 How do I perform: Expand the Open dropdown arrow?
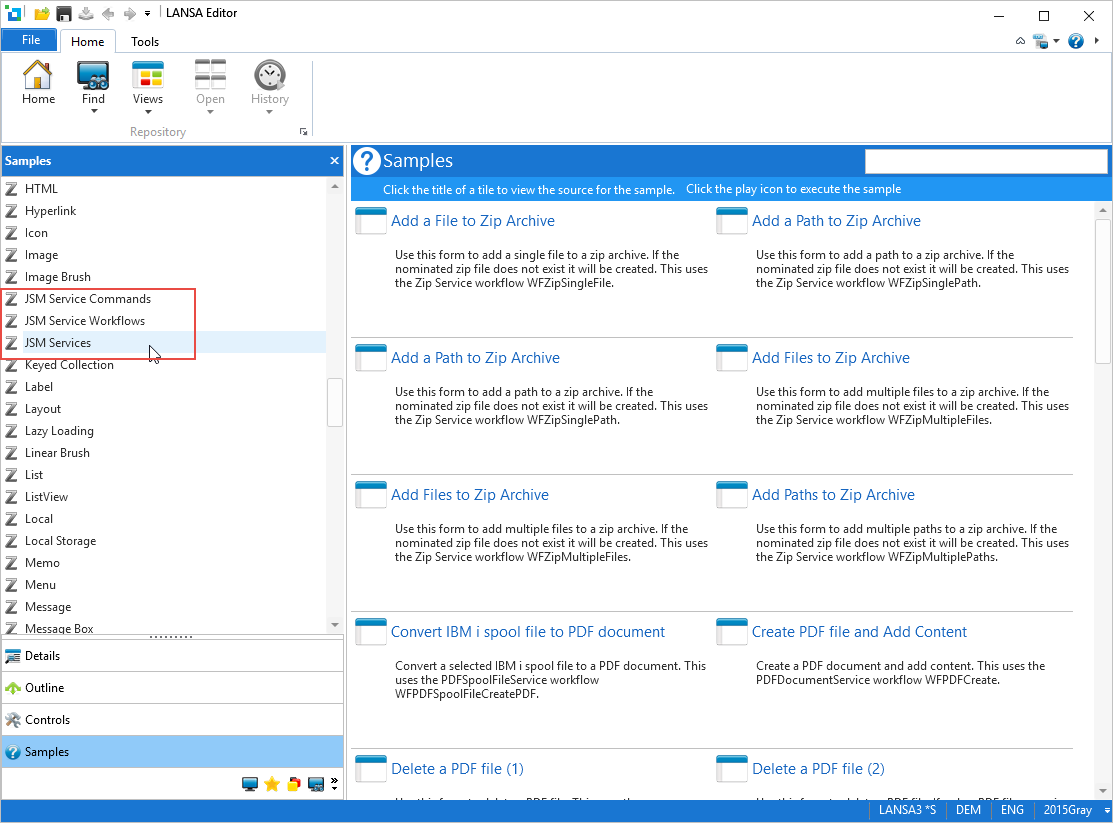tap(210, 111)
